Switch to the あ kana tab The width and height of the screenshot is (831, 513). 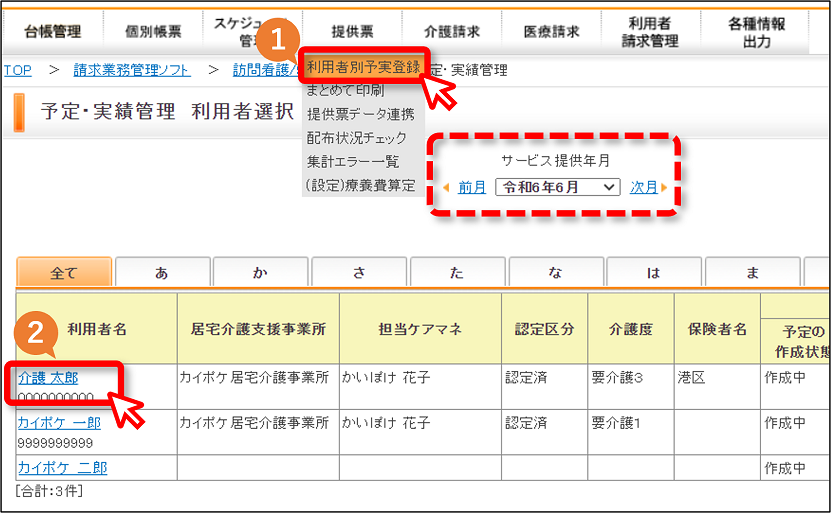coord(162,272)
